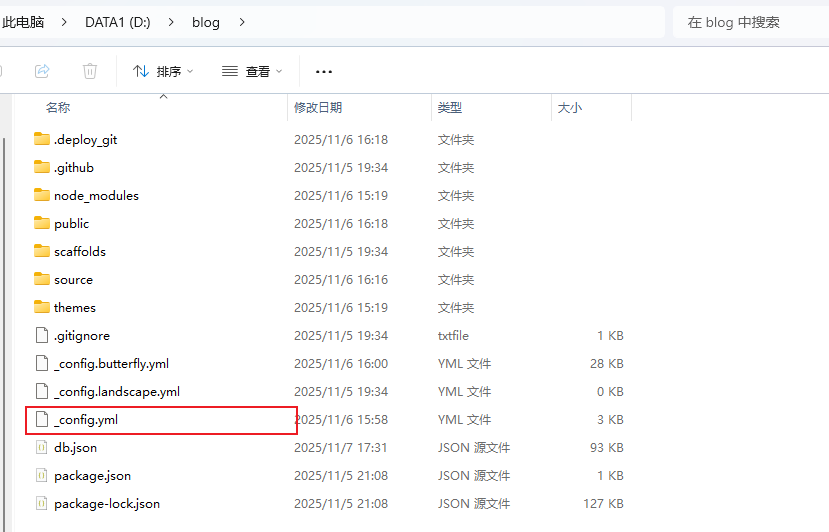Click the 127 KB size value
The width and height of the screenshot is (829, 532).
click(603, 504)
